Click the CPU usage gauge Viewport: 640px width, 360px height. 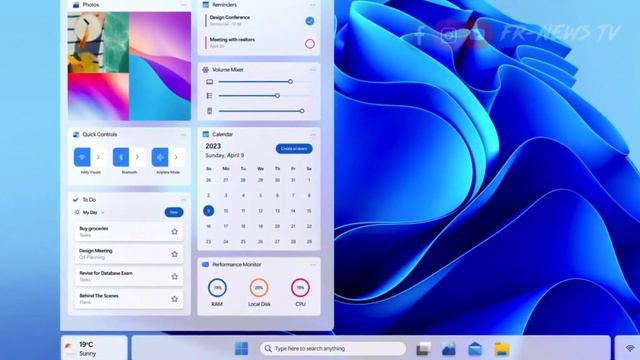pyautogui.click(x=300, y=288)
